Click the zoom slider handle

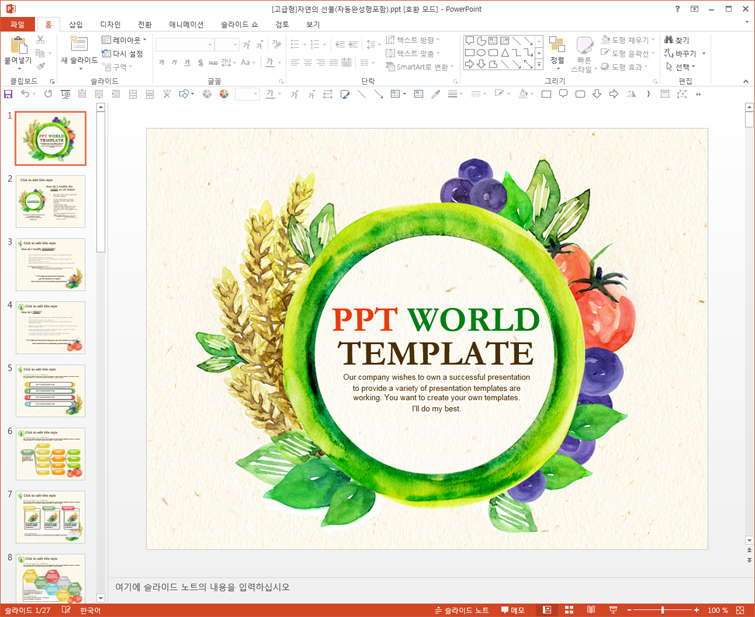[663, 610]
